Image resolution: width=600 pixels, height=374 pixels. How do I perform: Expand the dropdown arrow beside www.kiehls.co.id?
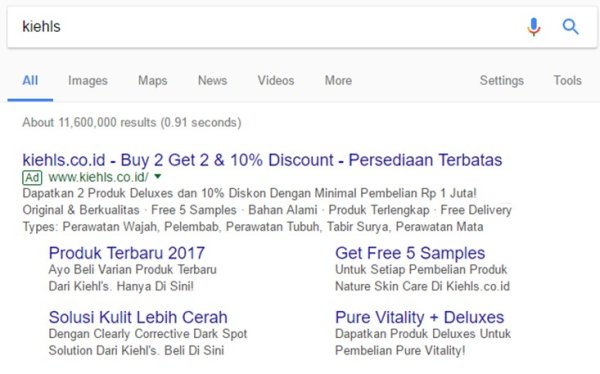tap(158, 176)
